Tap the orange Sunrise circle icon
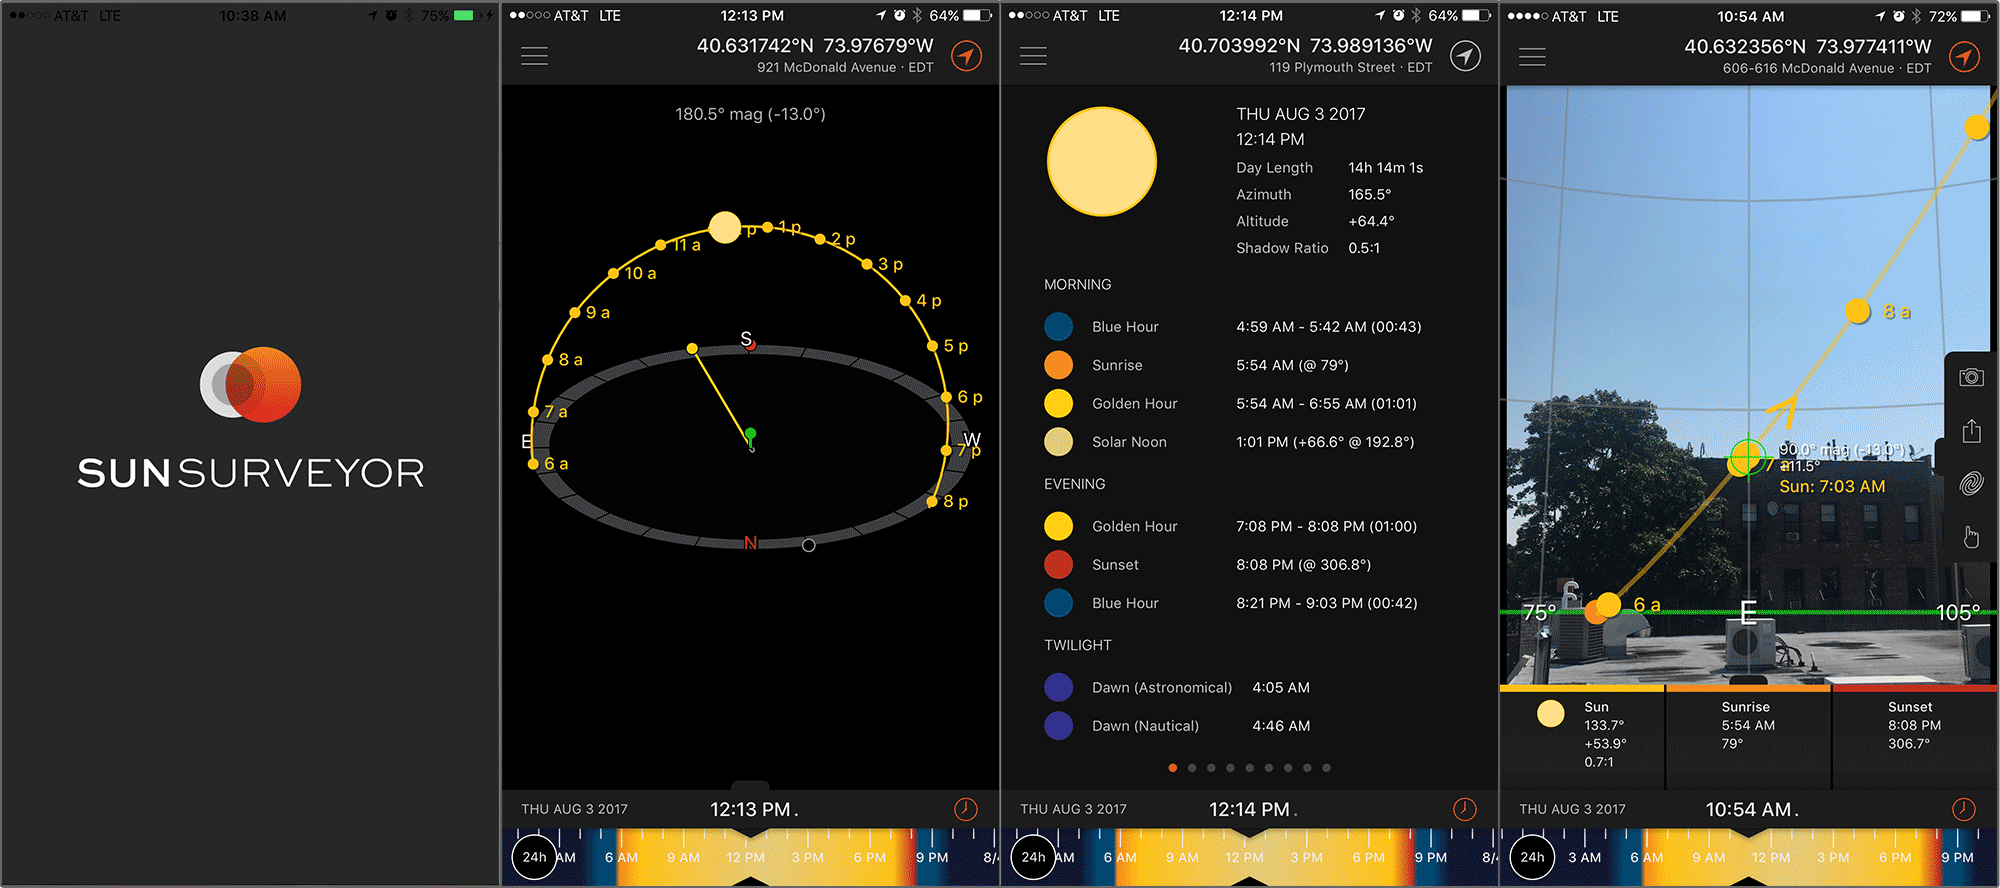This screenshot has width=2000, height=888. click(1058, 365)
